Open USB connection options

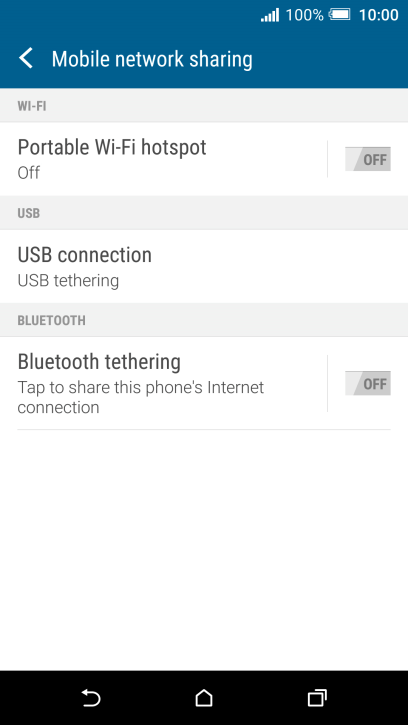[204, 266]
